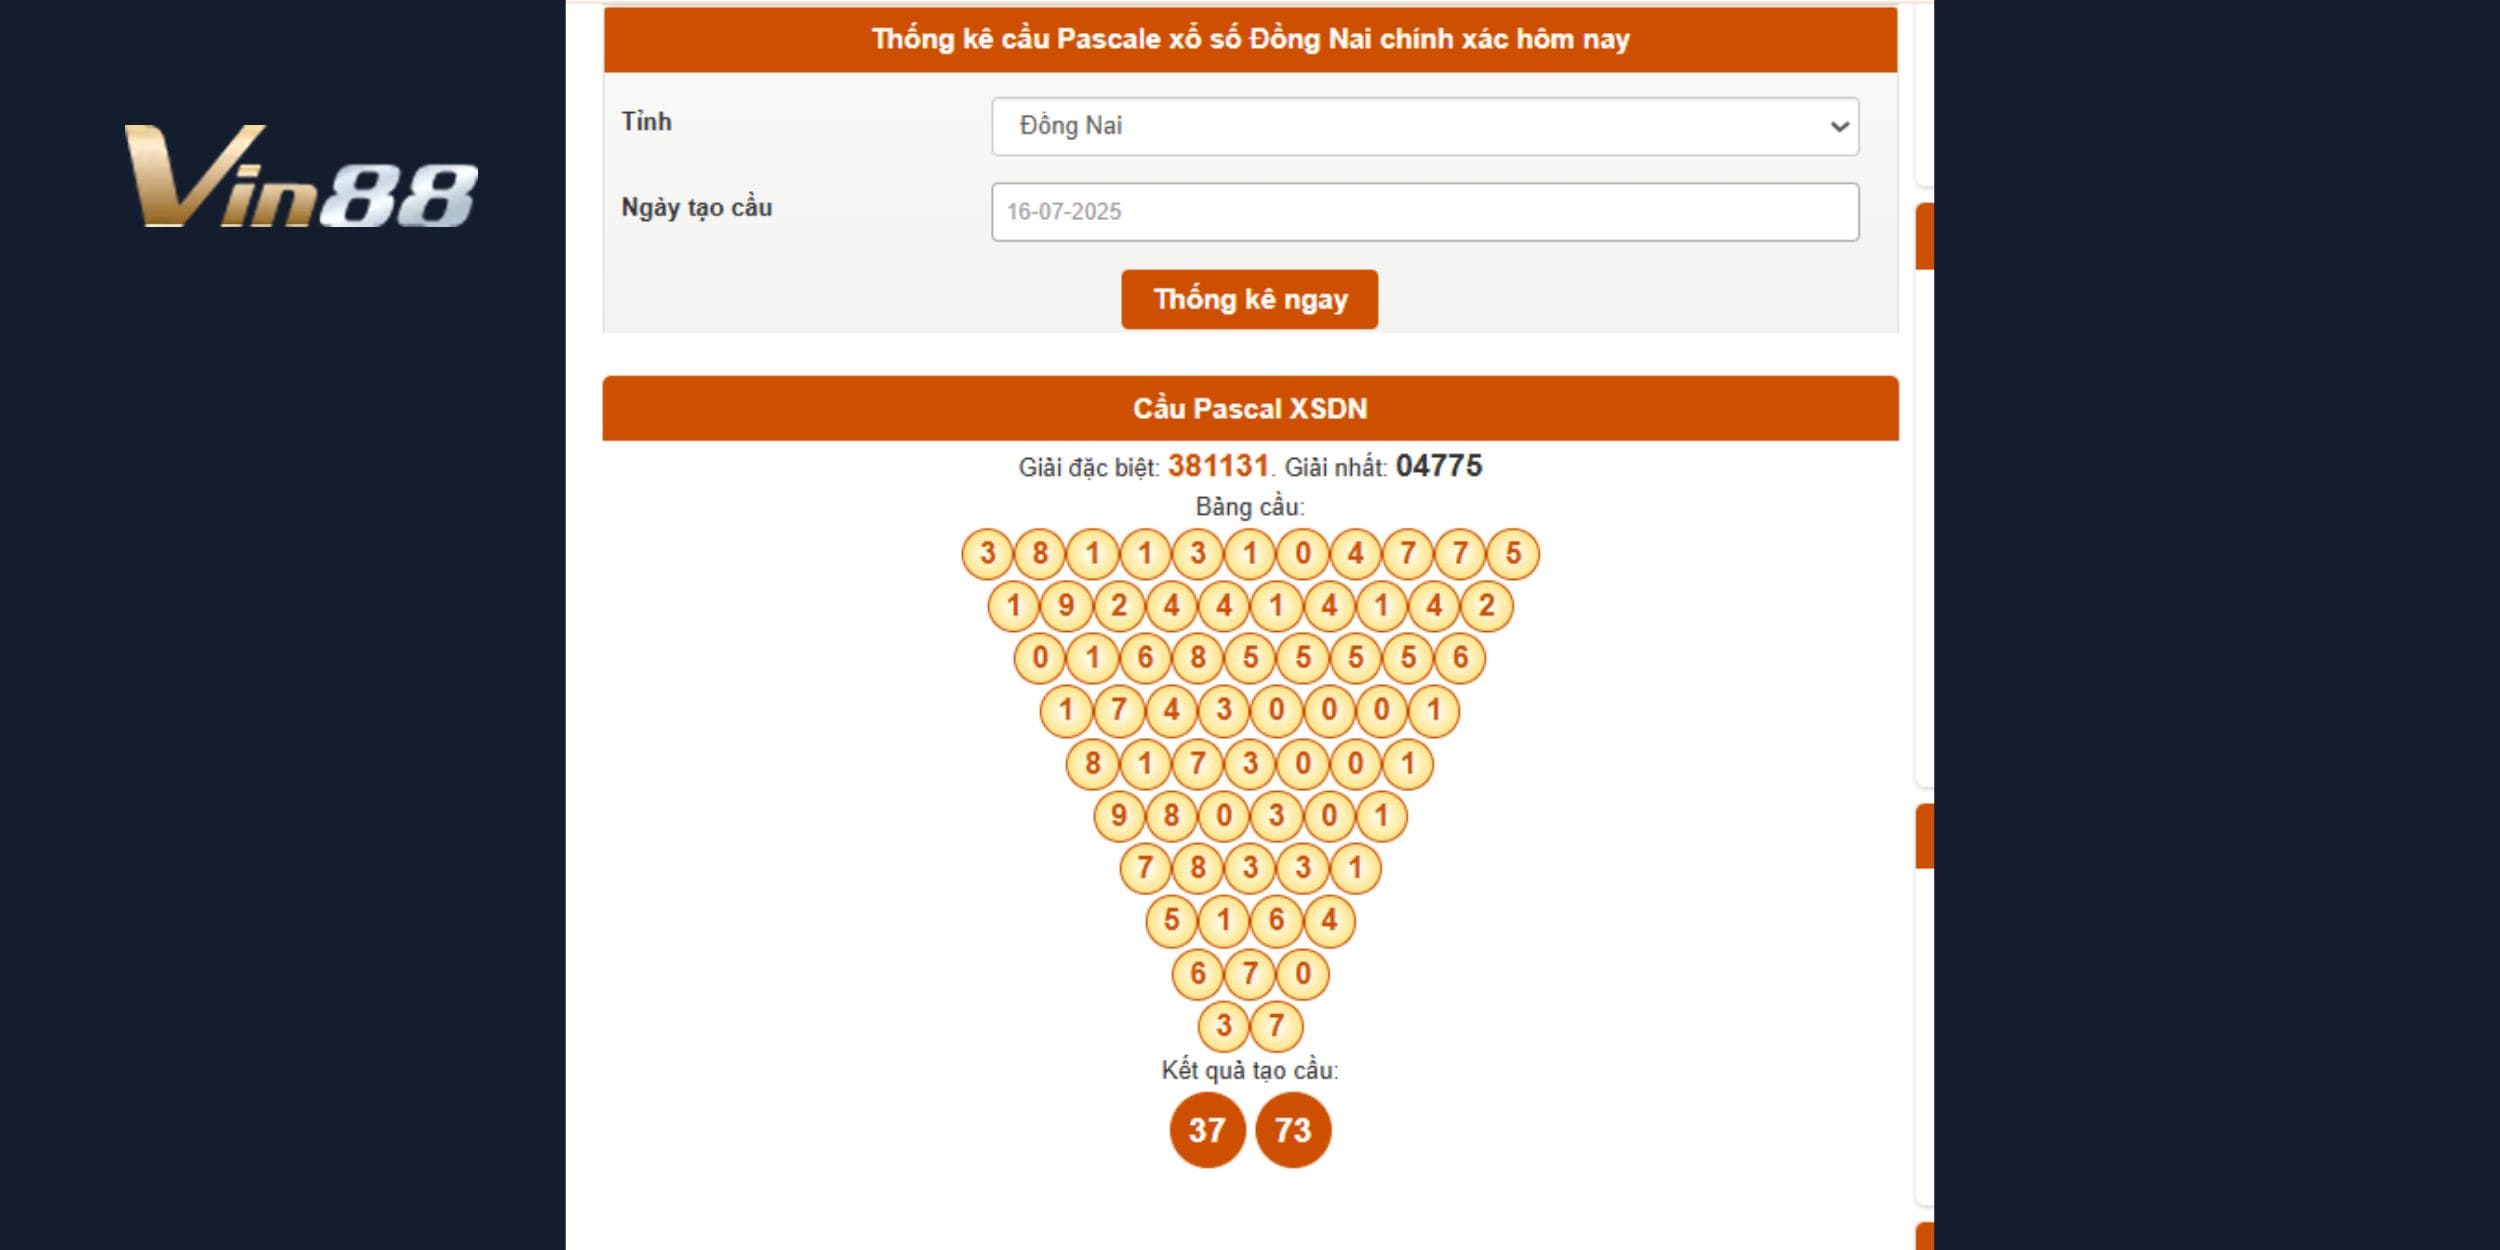Viewport: 2500px width, 1250px height.
Task: Open the Tỉnh dropdown showing Đồng Nai
Action: (1425, 126)
